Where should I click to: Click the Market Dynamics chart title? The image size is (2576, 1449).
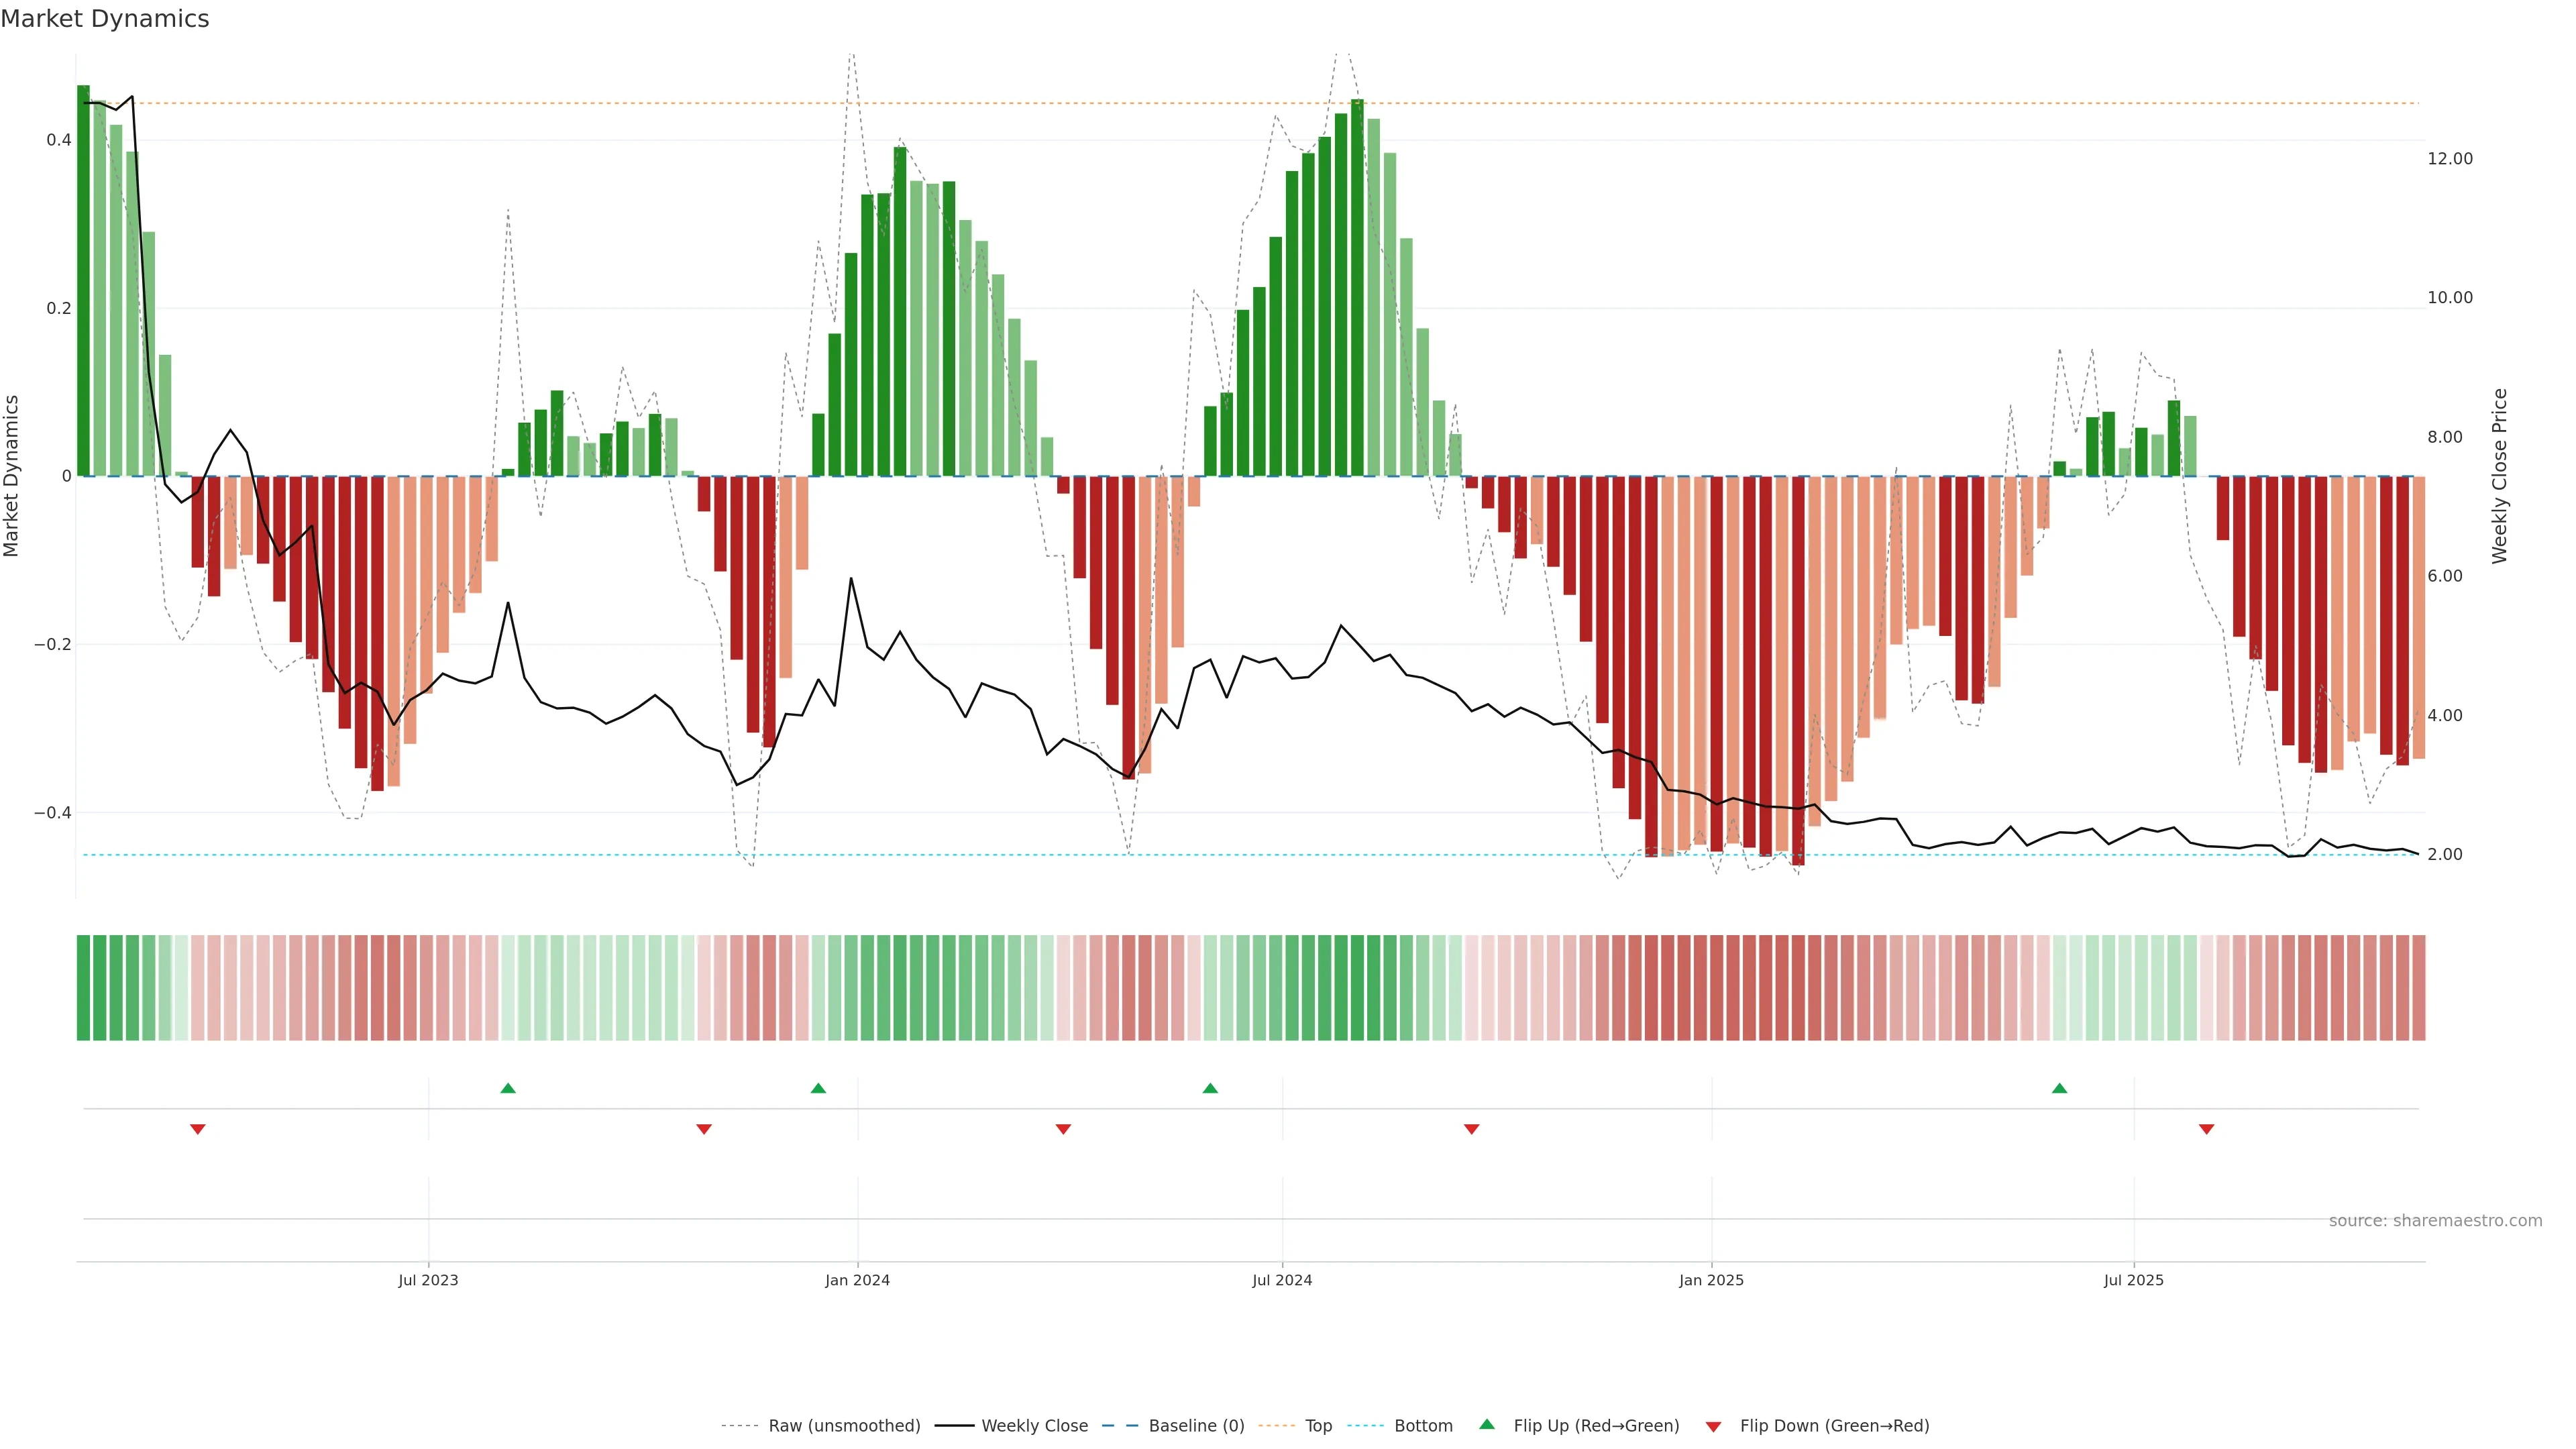click(105, 19)
